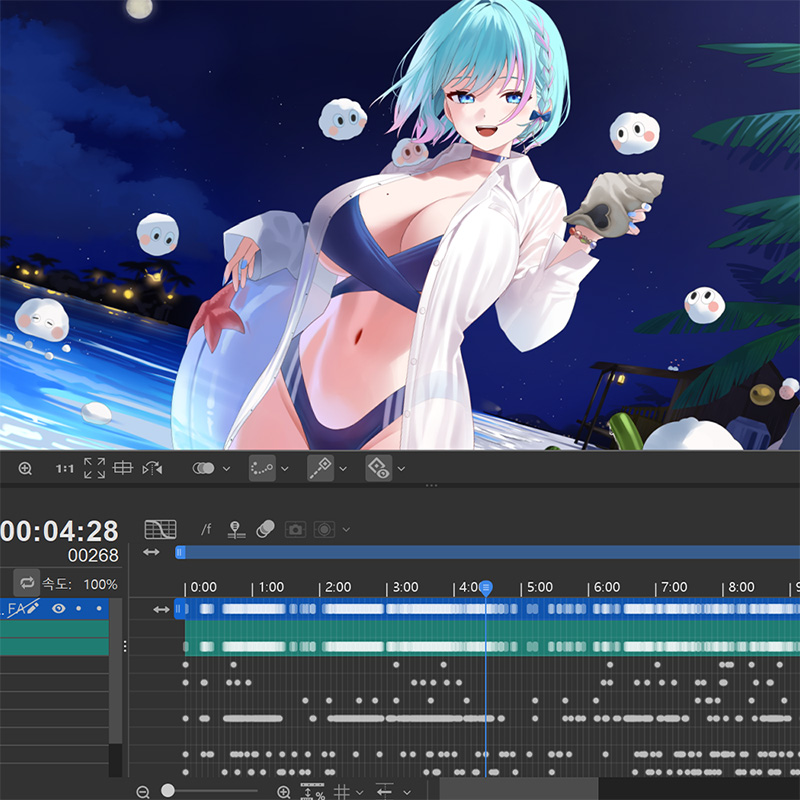Jump to 6:00 on the time ruler
This screenshot has width=800, height=800.
[x=607, y=587]
